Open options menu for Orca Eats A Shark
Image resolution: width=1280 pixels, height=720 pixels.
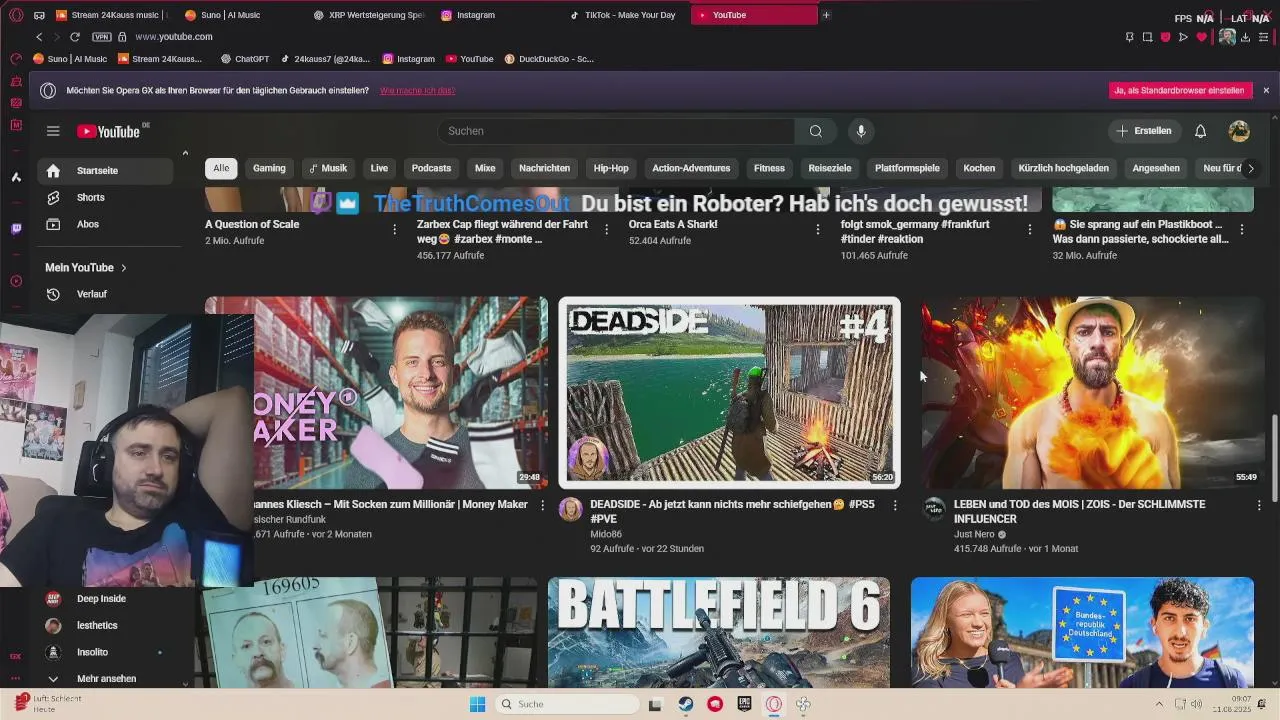click(x=818, y=229)
